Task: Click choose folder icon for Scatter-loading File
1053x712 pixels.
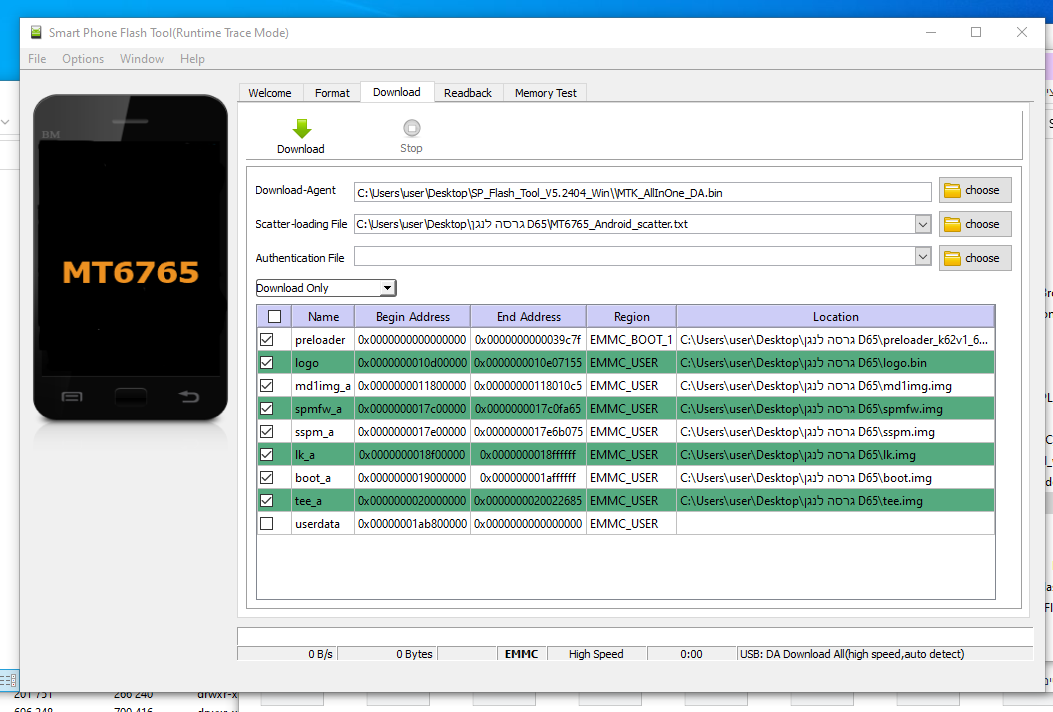Action: pyautogui.click(x=952, y=224)
